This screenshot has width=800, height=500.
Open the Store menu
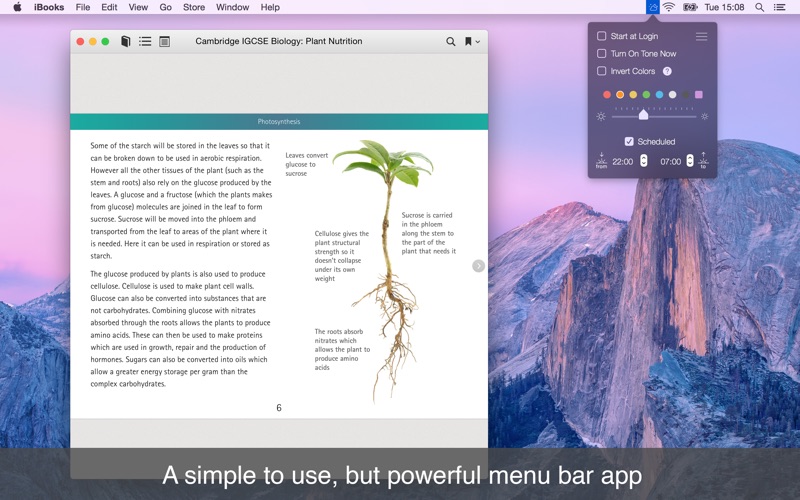point(194,7)
